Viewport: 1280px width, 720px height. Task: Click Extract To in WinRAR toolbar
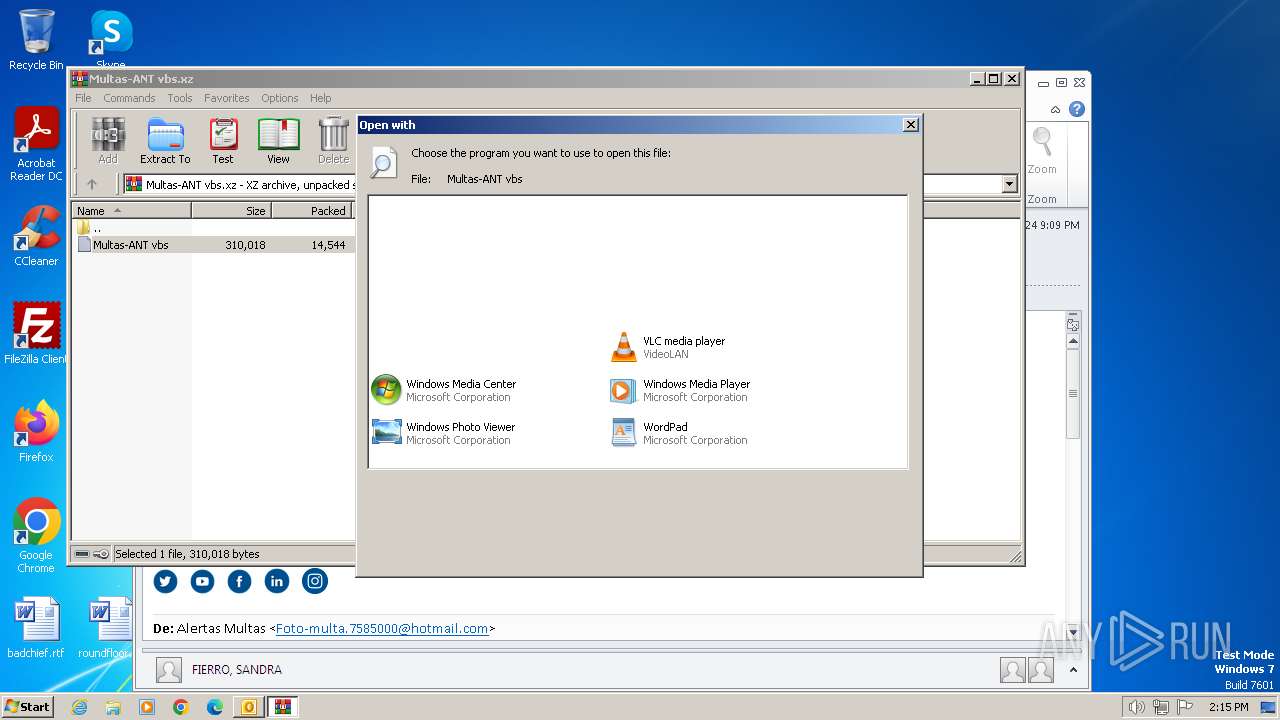[165, 141]
